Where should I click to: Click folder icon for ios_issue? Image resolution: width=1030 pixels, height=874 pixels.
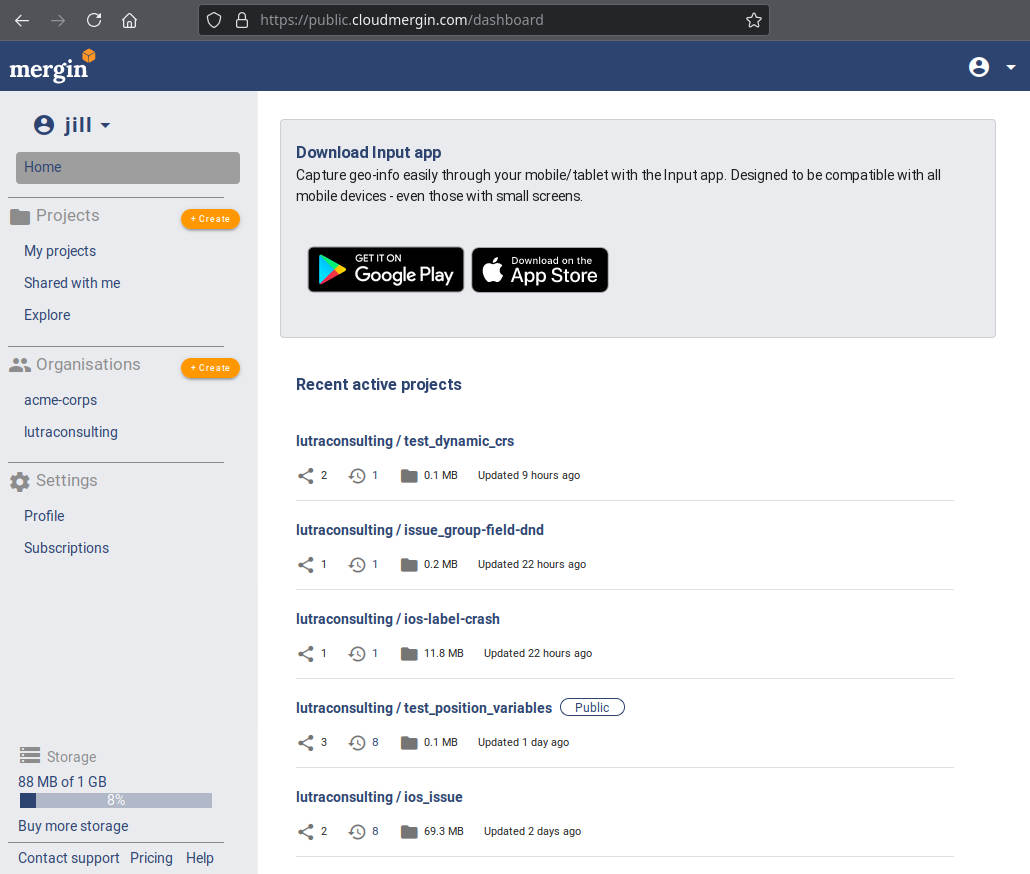(x=409, y=831)
